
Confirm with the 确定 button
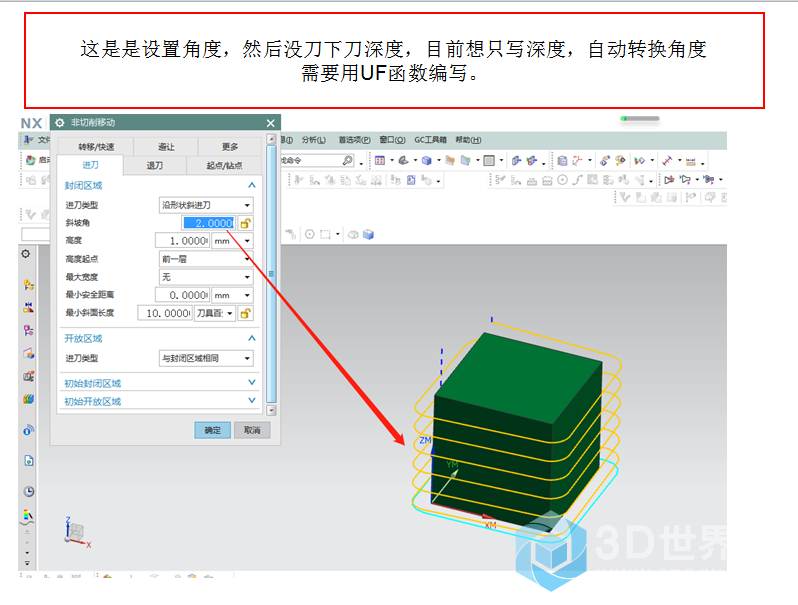pos(212,430)
